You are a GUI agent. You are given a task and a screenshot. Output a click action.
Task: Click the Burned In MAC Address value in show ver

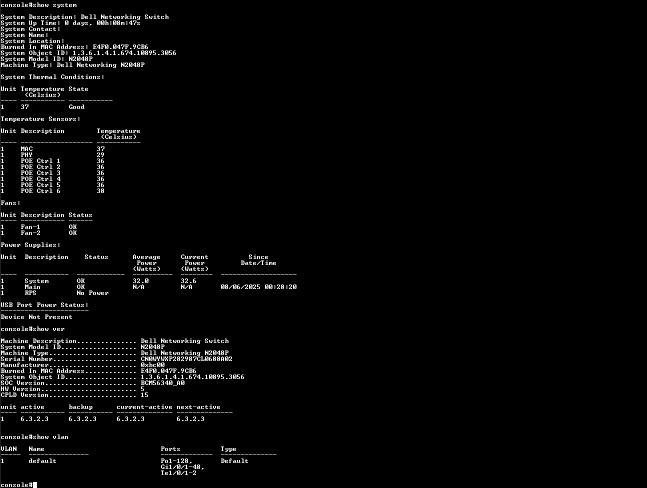[168, 371]
